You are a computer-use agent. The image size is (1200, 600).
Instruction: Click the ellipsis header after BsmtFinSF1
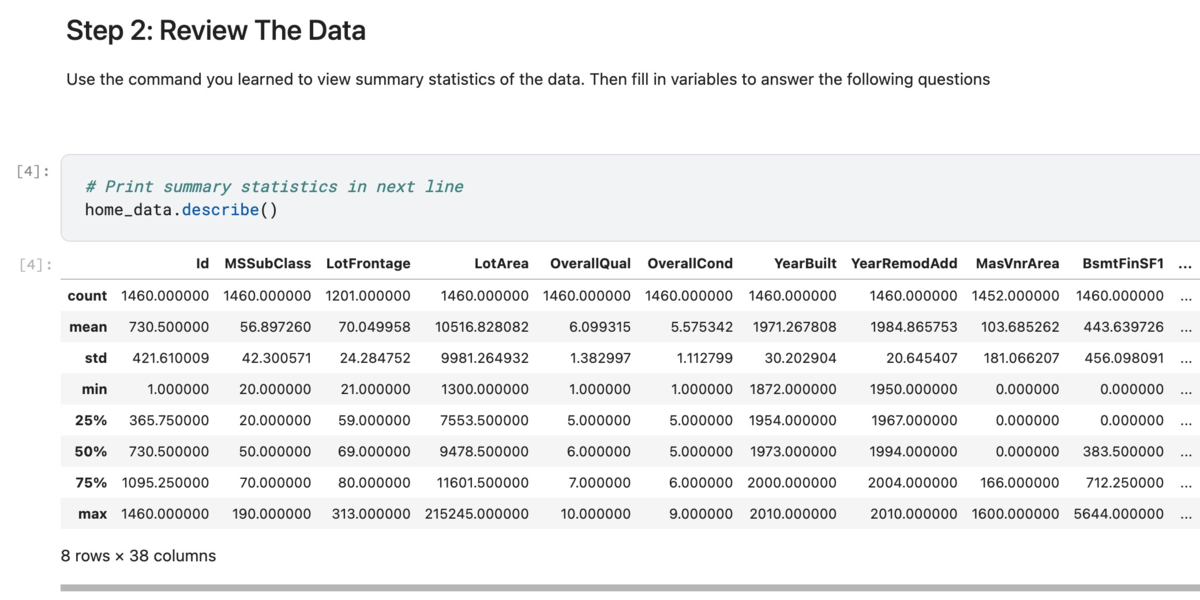(1184, 264)
